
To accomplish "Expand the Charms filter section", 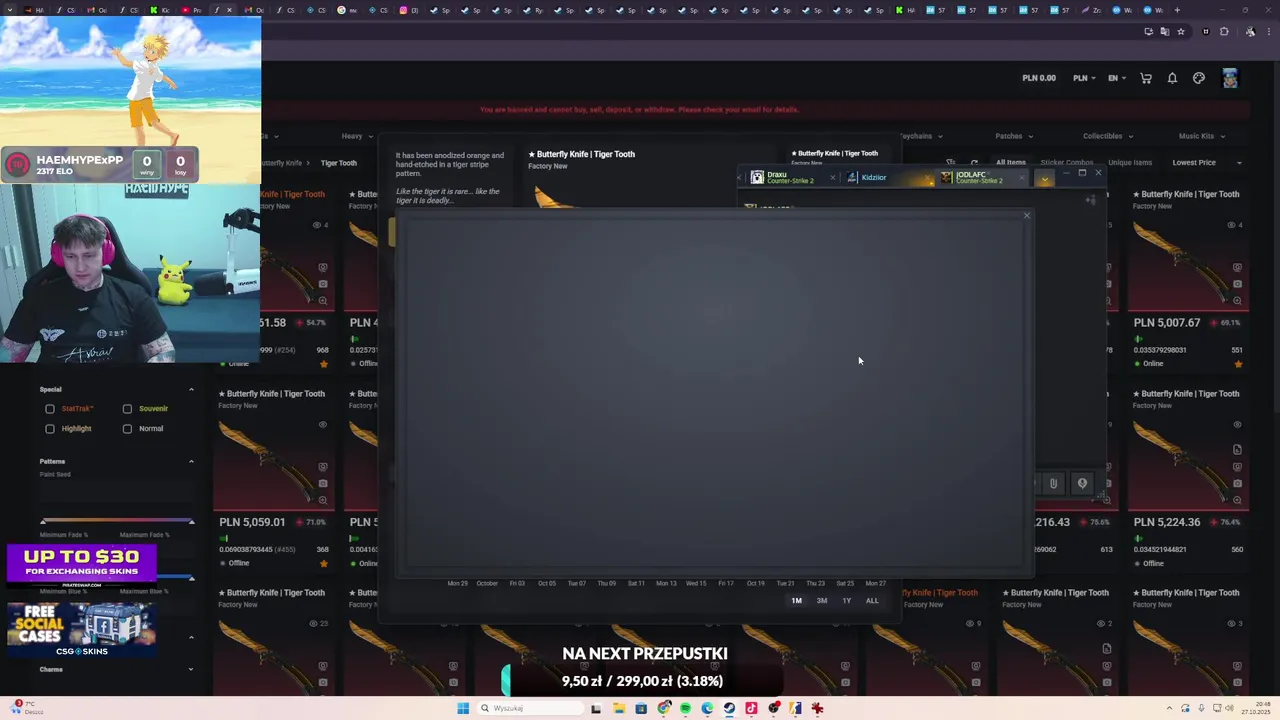I will (191, 669).
